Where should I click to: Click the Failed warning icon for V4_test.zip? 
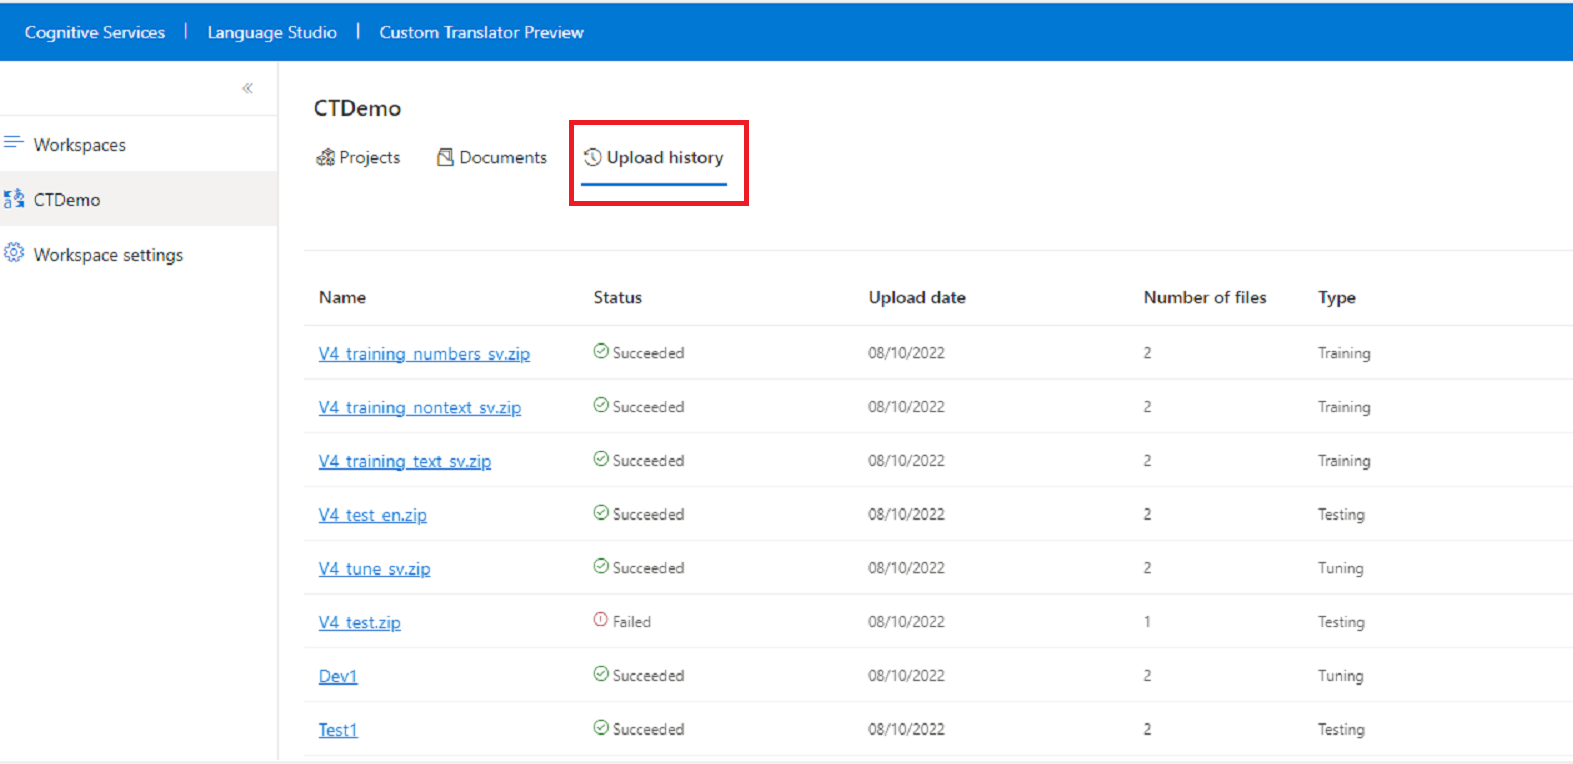pos(601,620)
